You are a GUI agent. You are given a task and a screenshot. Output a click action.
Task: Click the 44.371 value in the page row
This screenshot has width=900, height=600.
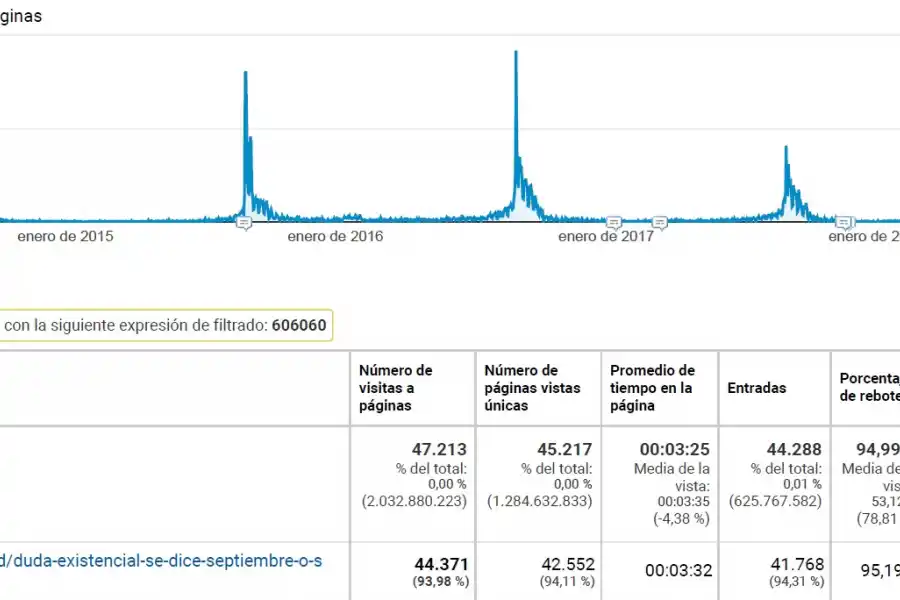point(442,561)
